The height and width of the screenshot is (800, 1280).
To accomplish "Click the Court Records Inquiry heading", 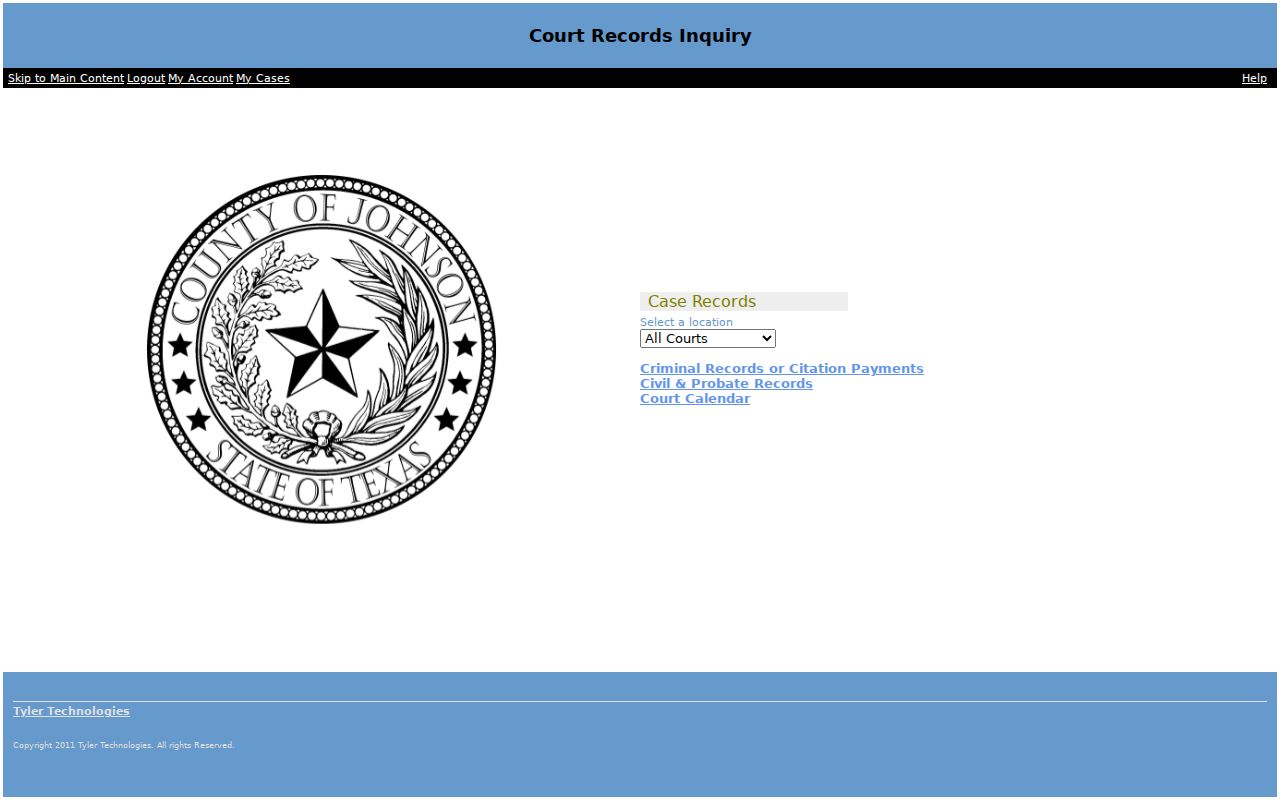I will (x=640, y=36).
